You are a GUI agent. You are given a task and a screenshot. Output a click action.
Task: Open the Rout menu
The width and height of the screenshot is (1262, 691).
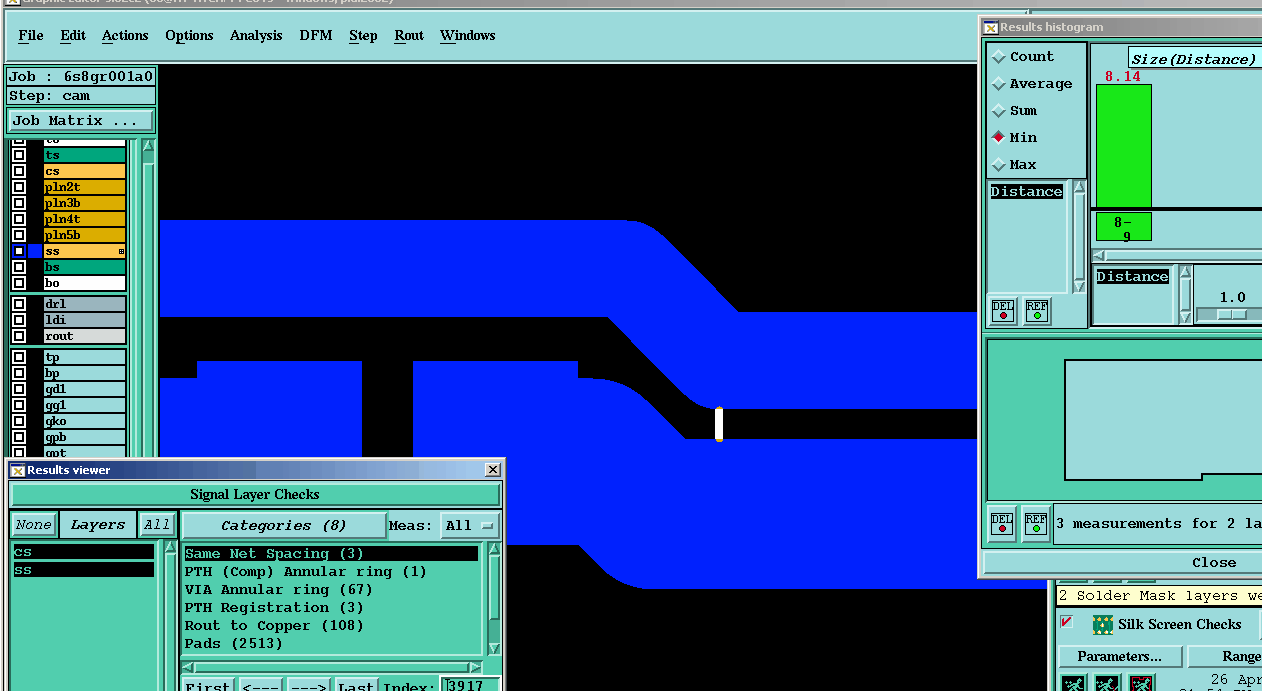pos(409,35)
